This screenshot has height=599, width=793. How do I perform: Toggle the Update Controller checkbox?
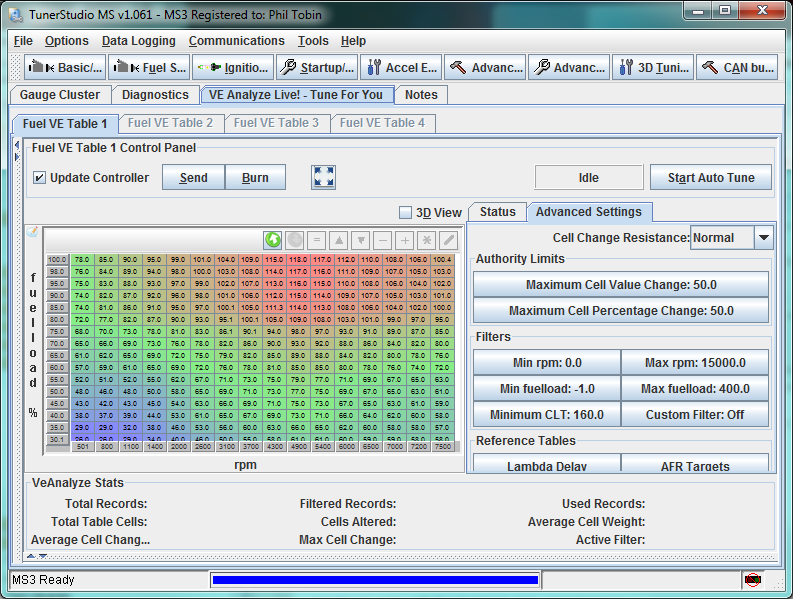[x=40, y=178]
